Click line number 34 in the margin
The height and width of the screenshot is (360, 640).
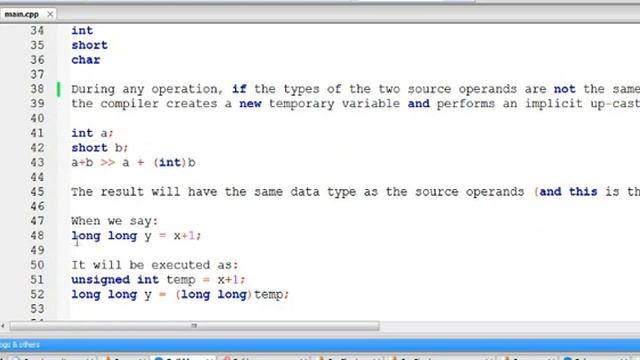37,31
